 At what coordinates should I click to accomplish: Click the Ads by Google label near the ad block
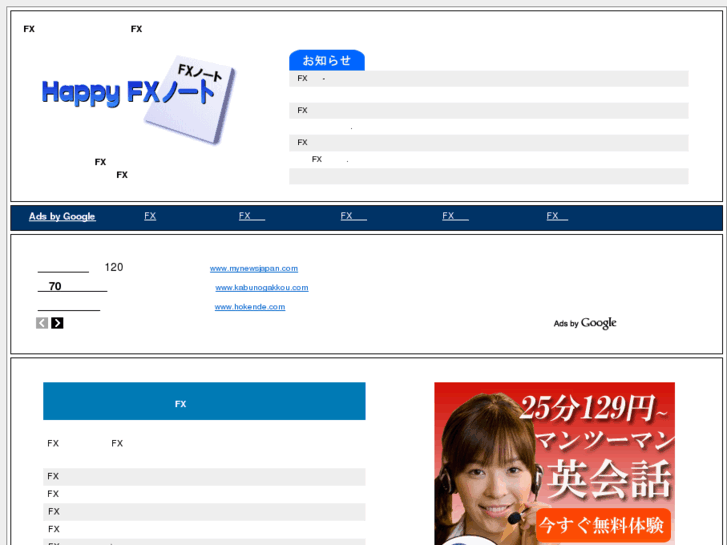click(585, 323)
